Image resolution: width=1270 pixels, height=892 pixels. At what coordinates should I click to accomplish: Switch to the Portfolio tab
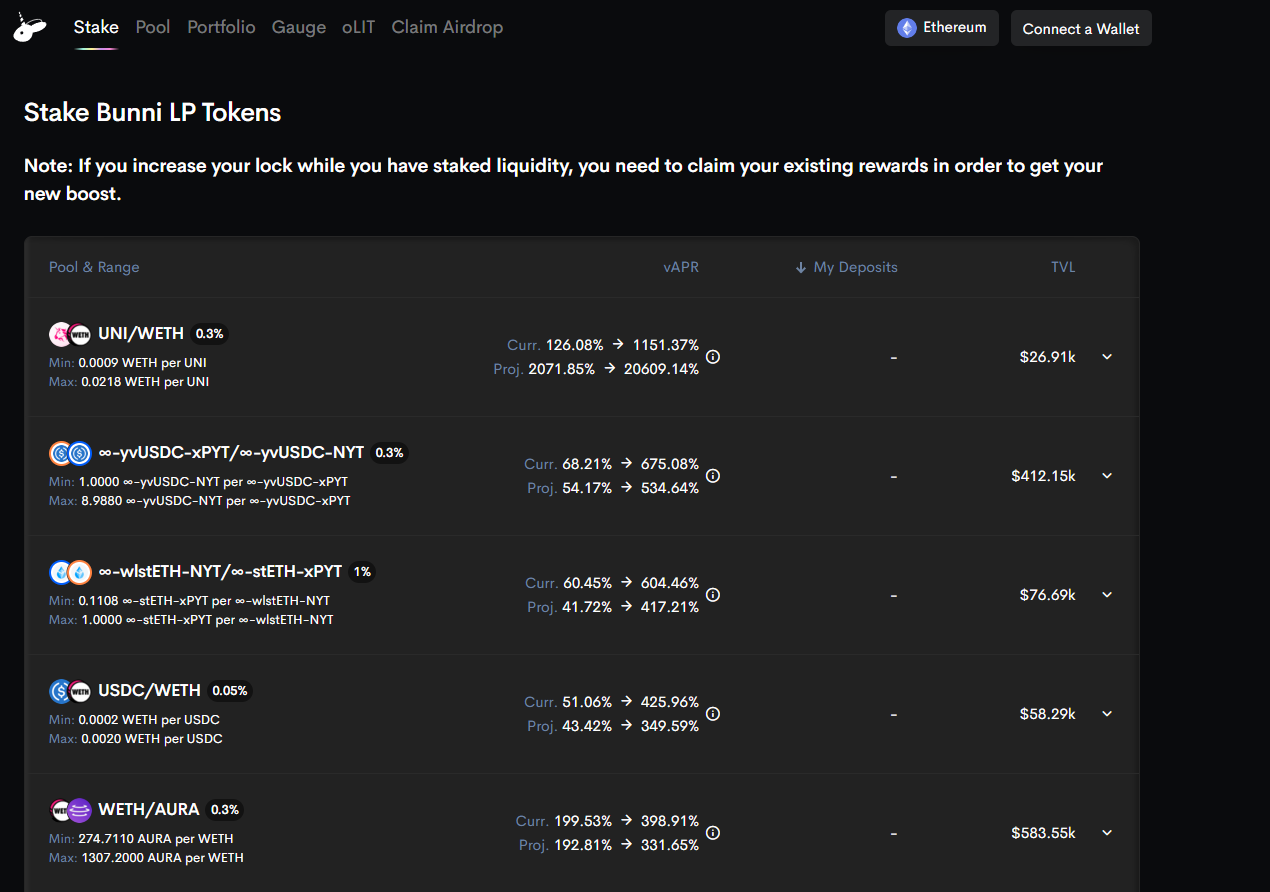tap(221, 27)
